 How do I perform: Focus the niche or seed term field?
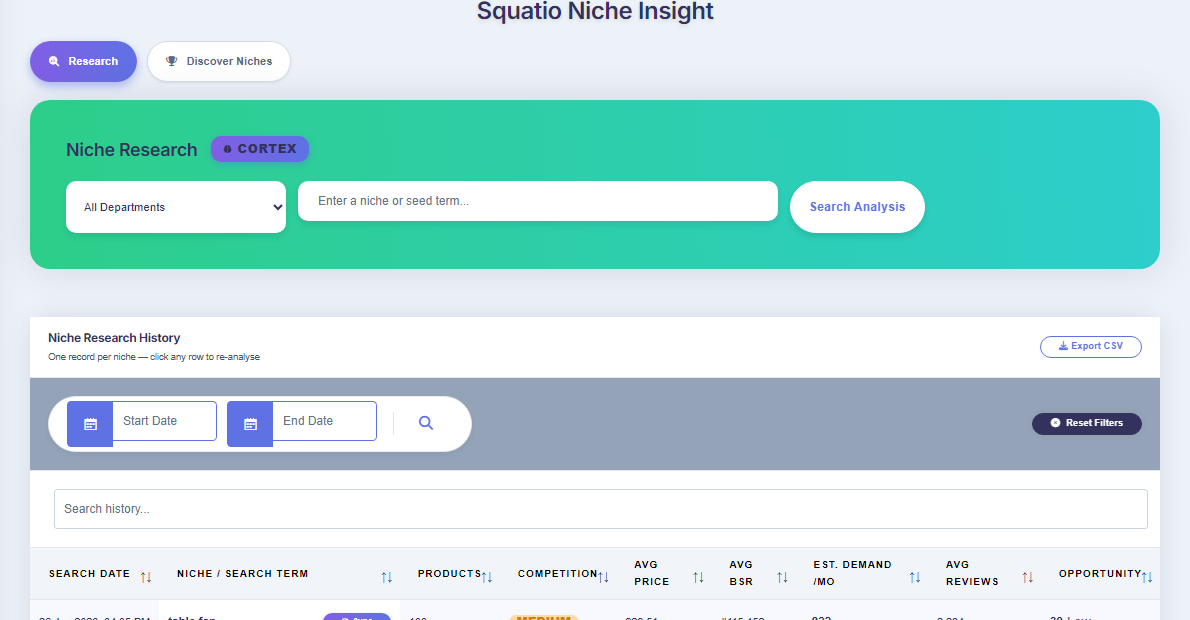(x=537, y=201)
